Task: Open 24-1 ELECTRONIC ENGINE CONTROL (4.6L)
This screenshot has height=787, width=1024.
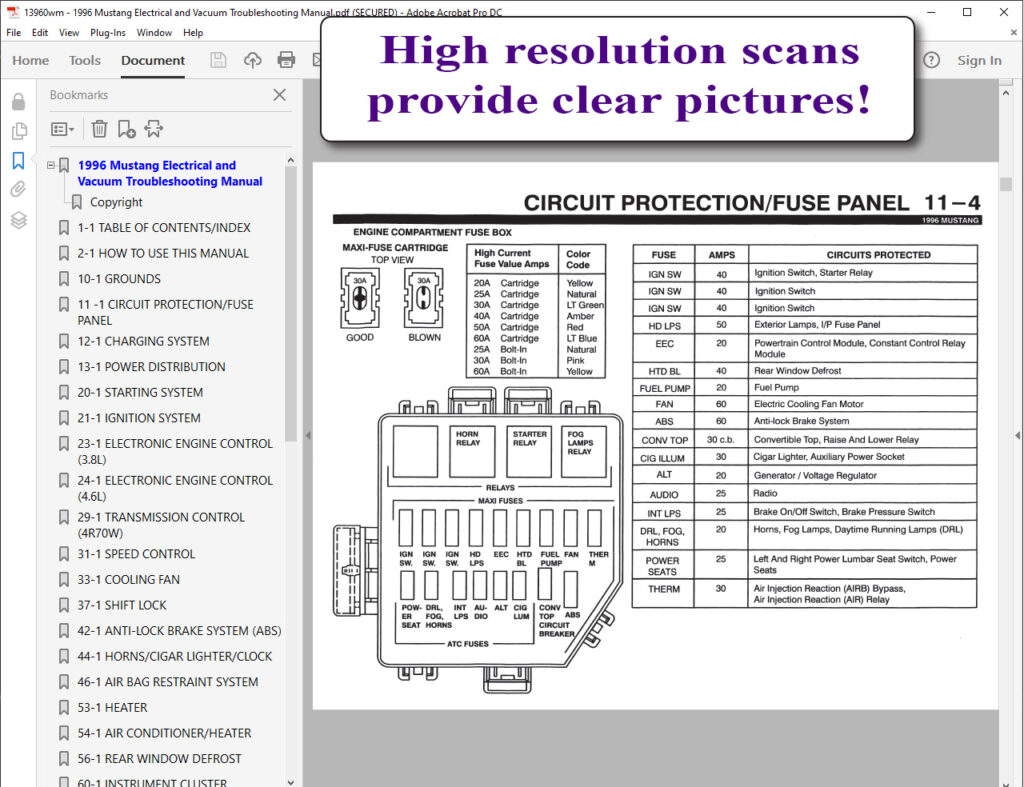Action: pyautogui.click(x=174, y=488)
